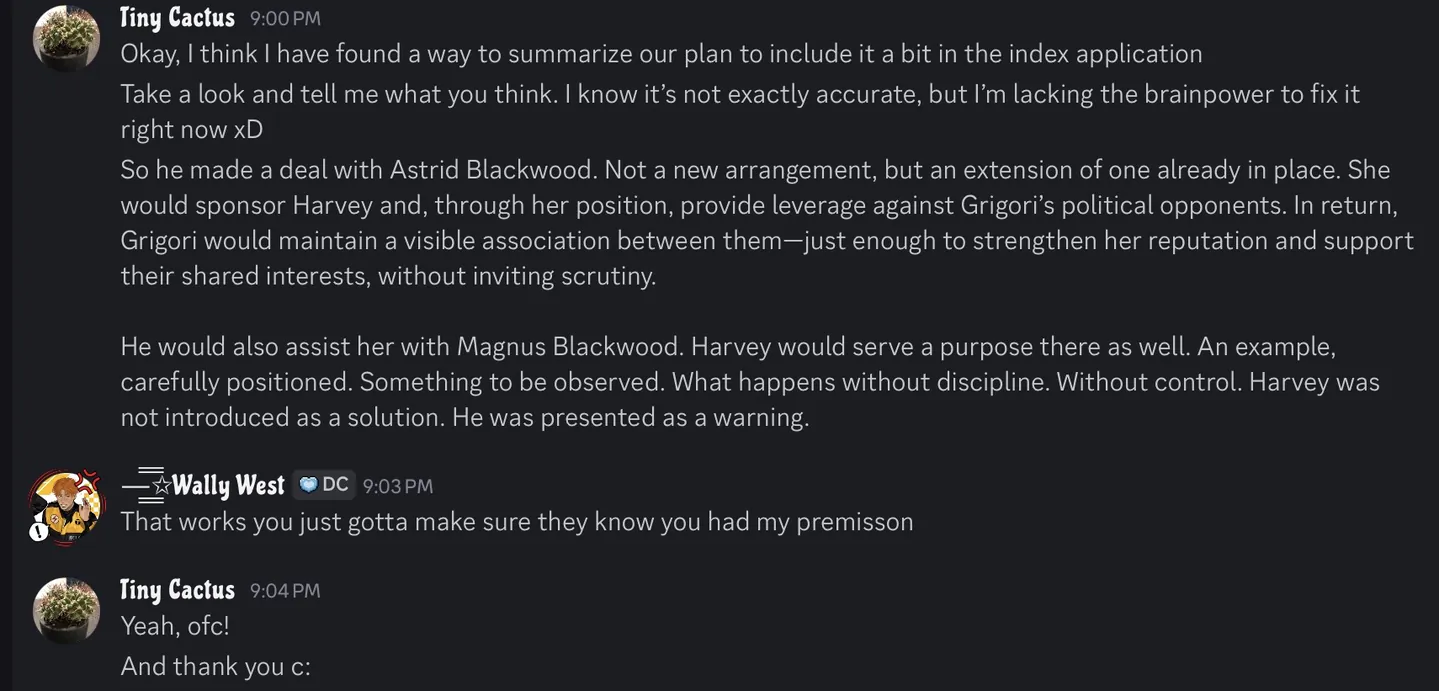1439x691 pixels.
Task: Click Tiny Cactus avatar beside 9:04 PM message
Action: [x=66, y=610]
